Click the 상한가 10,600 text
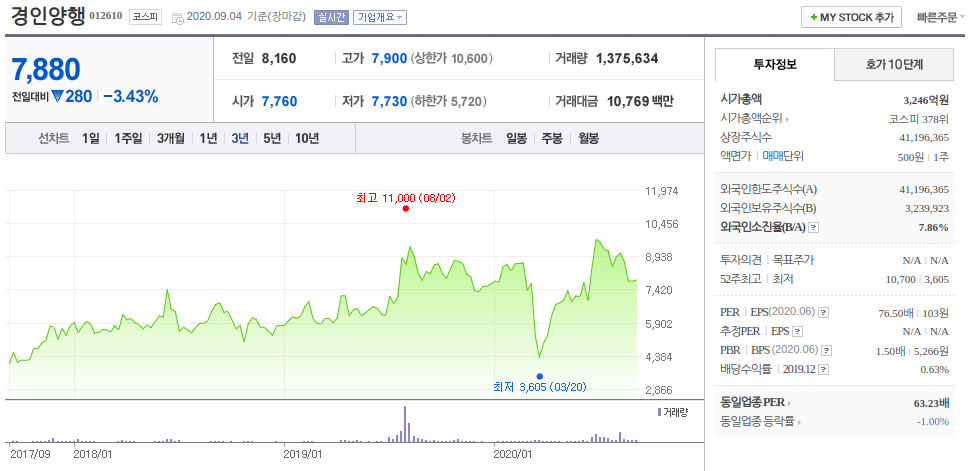This screenshot has height=471, width=971. (451, 59)
